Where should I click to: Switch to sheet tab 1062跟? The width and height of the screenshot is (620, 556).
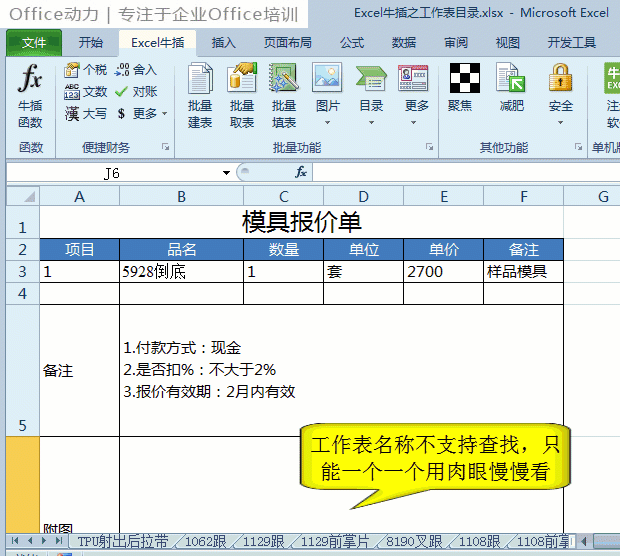(x=205, y=541)
